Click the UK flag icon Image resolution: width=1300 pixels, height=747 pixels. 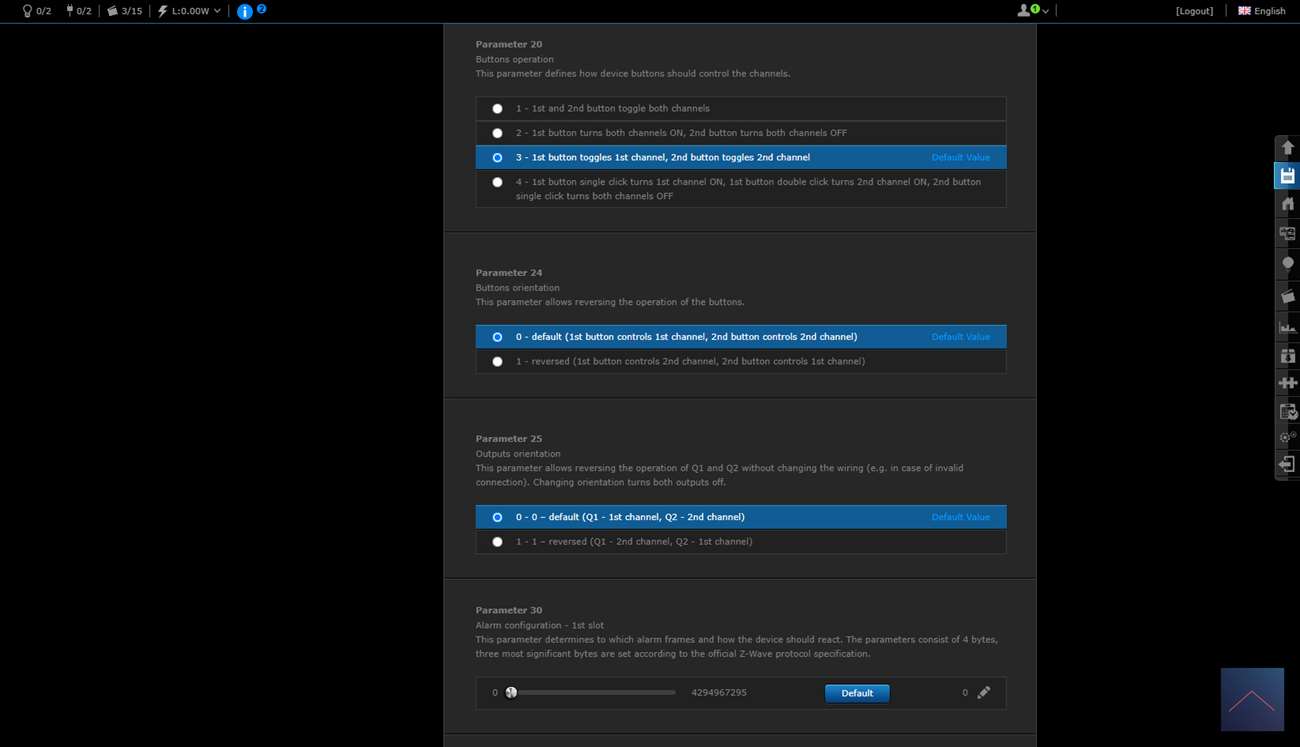point(1244,11)
